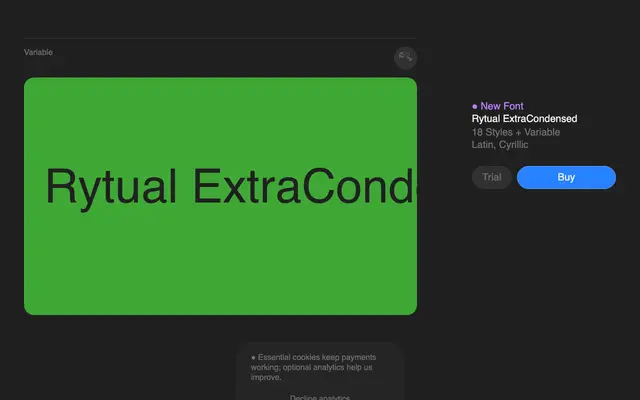The image size is (640, 400).
Task: Click the blue Buy button
Action: pyautogui.click(x=566, y=177)
